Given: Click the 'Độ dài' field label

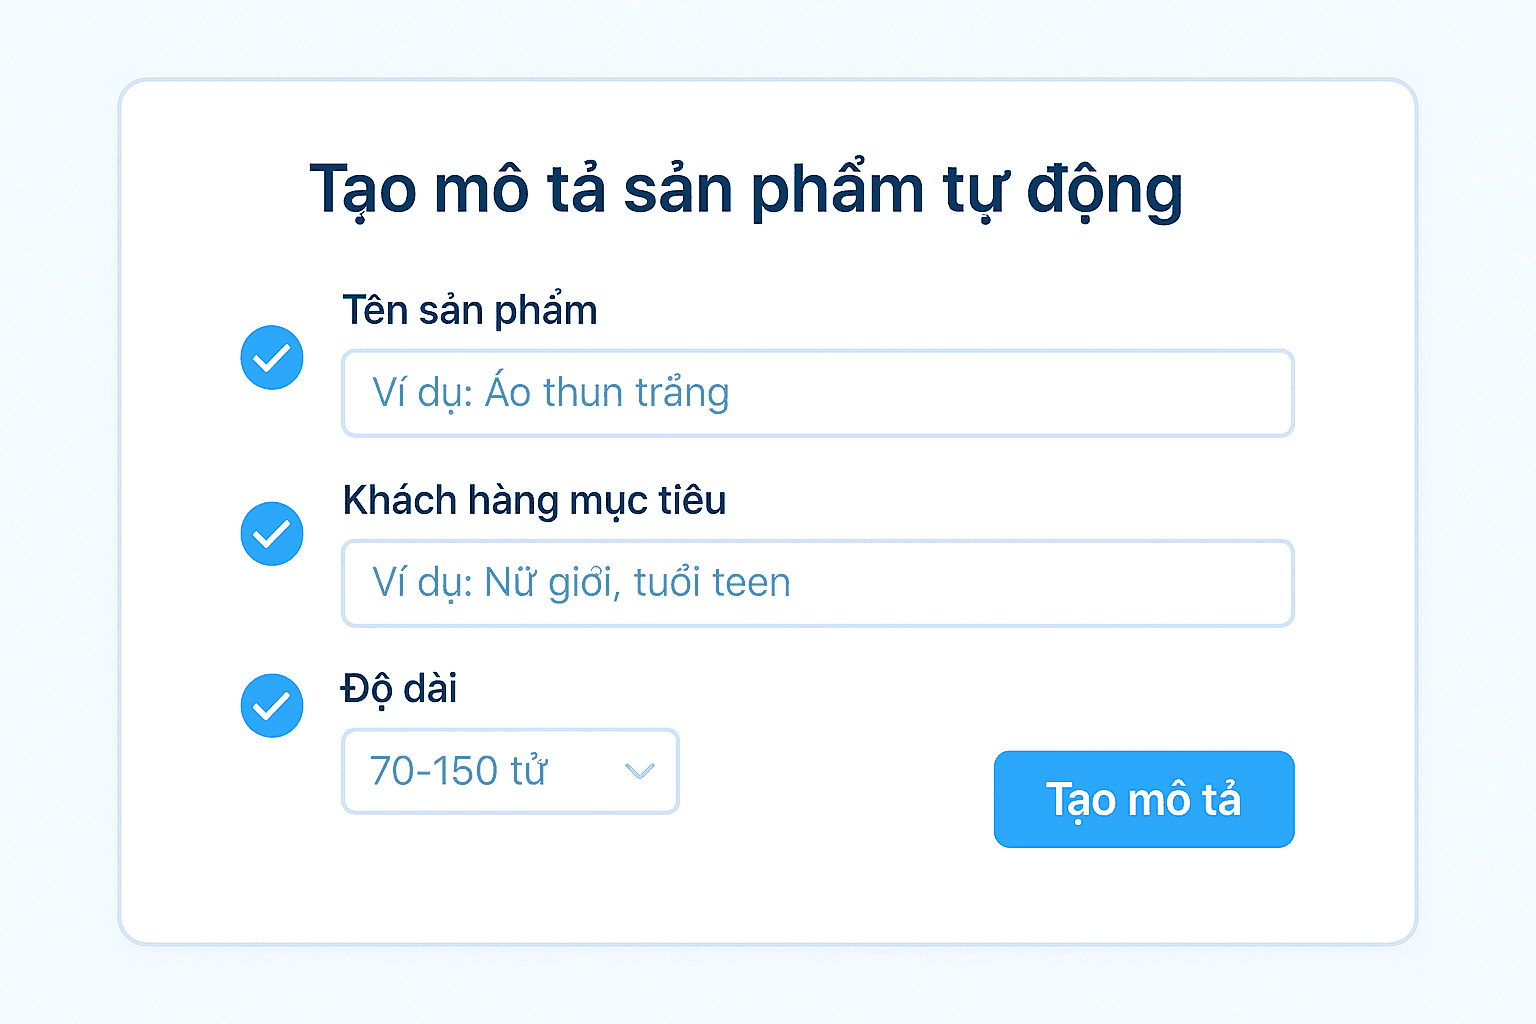Looking at the screenshot, I should point(399,688).
